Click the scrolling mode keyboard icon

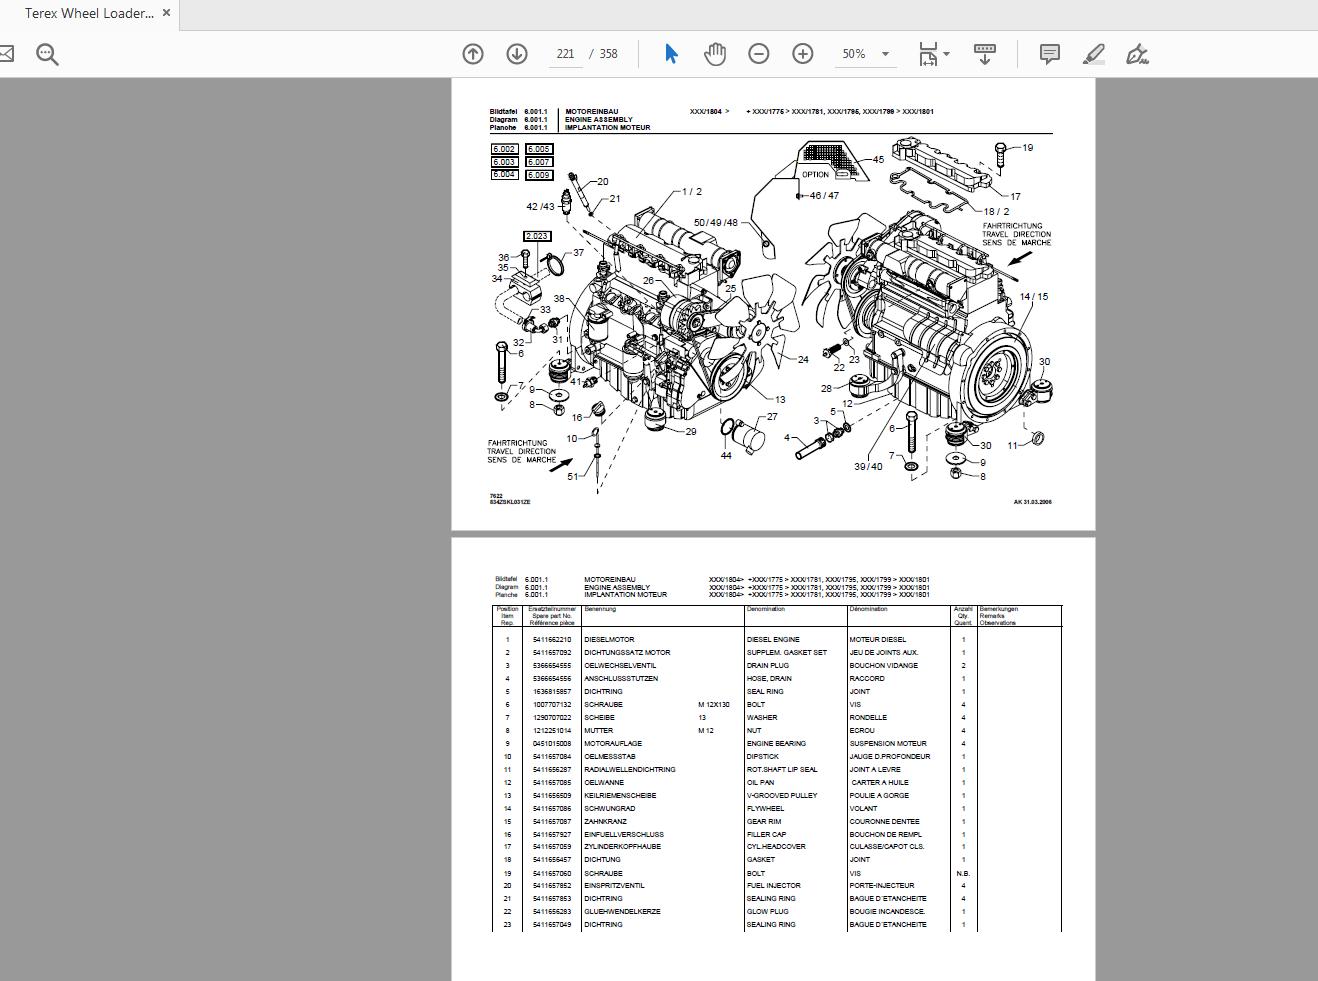[x=984, y=54]
